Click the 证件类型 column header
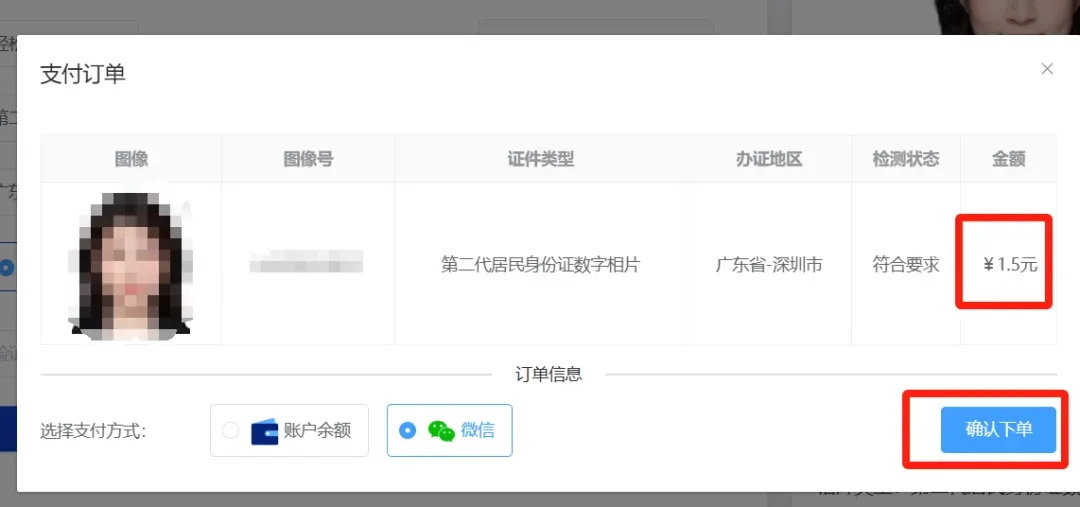The width and height of the screenshot is (1080, 507). (x=541, y=159)
